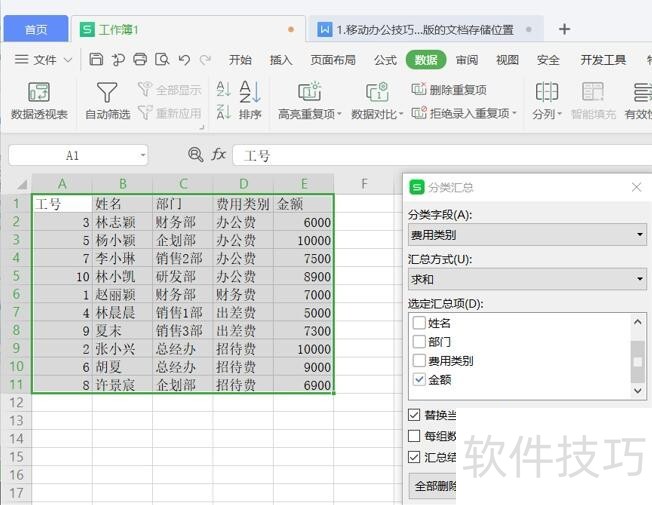
Task: Click the formula bar input field
Action: click(442, 156)
